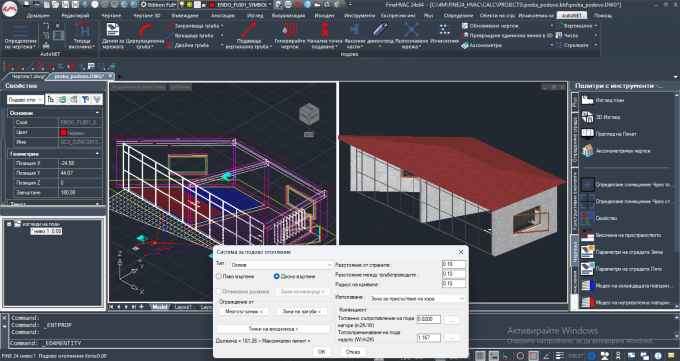Switch to the proba_podovo.DWG document tab
Viewport: 680px width, 361px height.
[79, 76]
